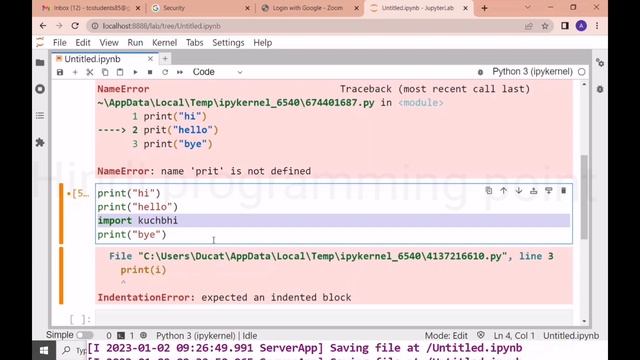Click the import kuchbhi code line
Viewport: 640px width, 360px height.
tap(333, 220)
